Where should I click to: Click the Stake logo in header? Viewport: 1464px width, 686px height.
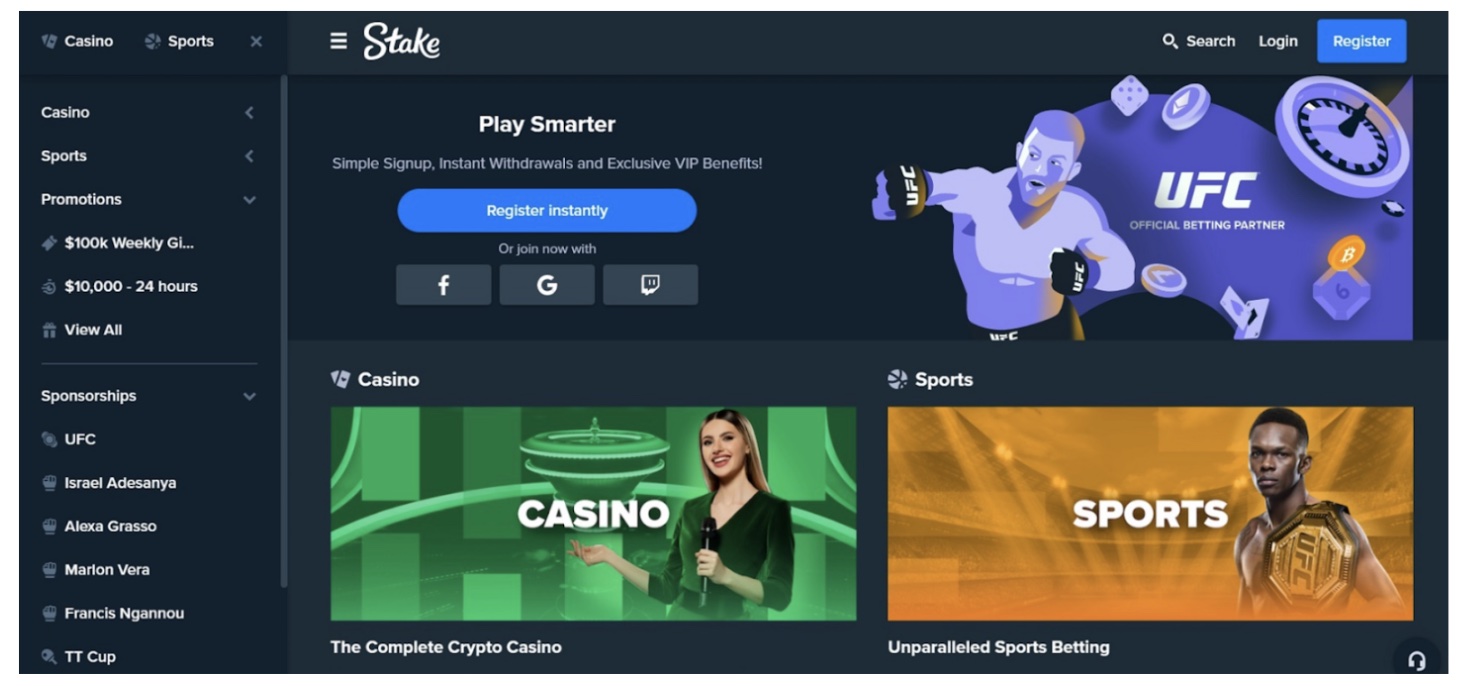pos(401,41)
